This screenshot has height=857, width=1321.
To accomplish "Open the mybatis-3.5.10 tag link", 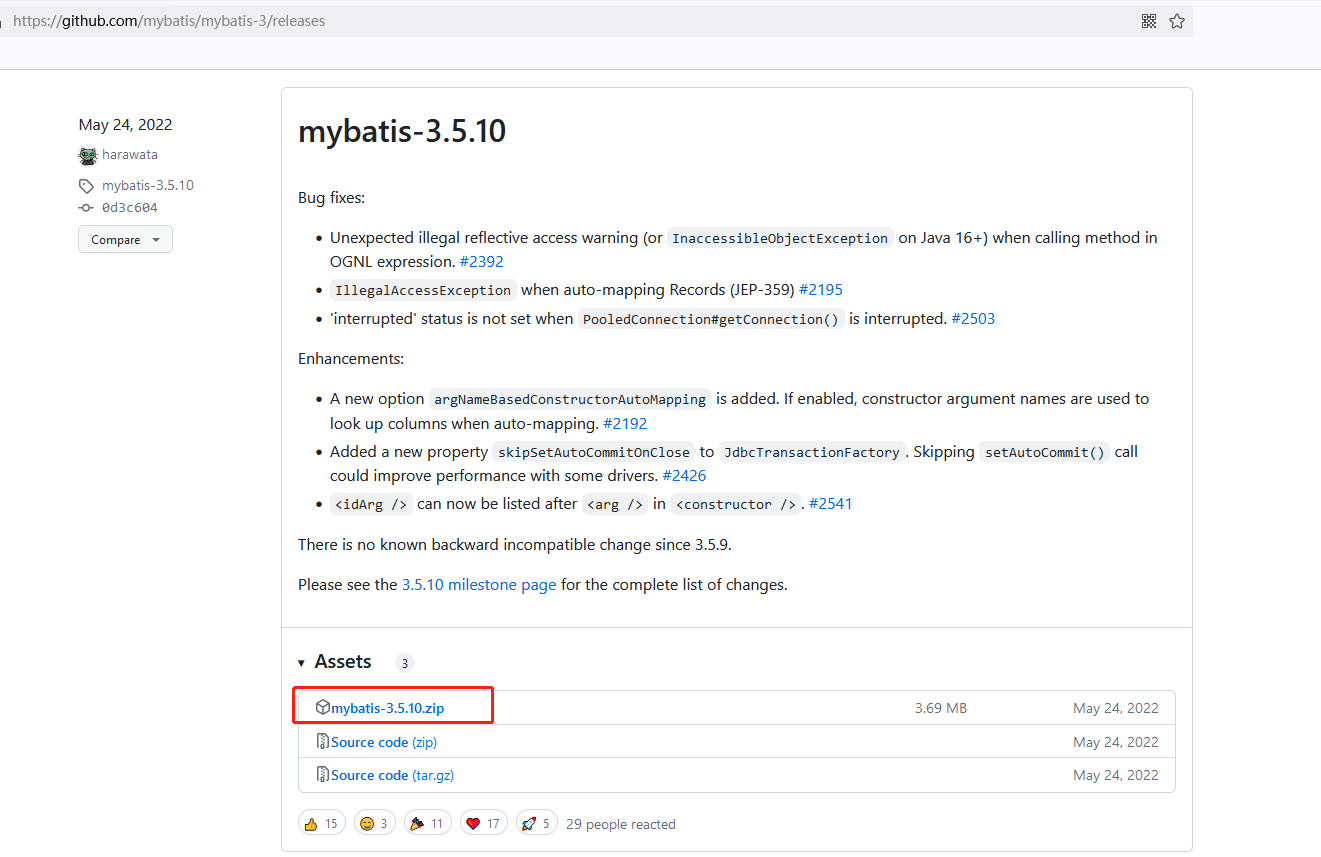I will (148, 185).
